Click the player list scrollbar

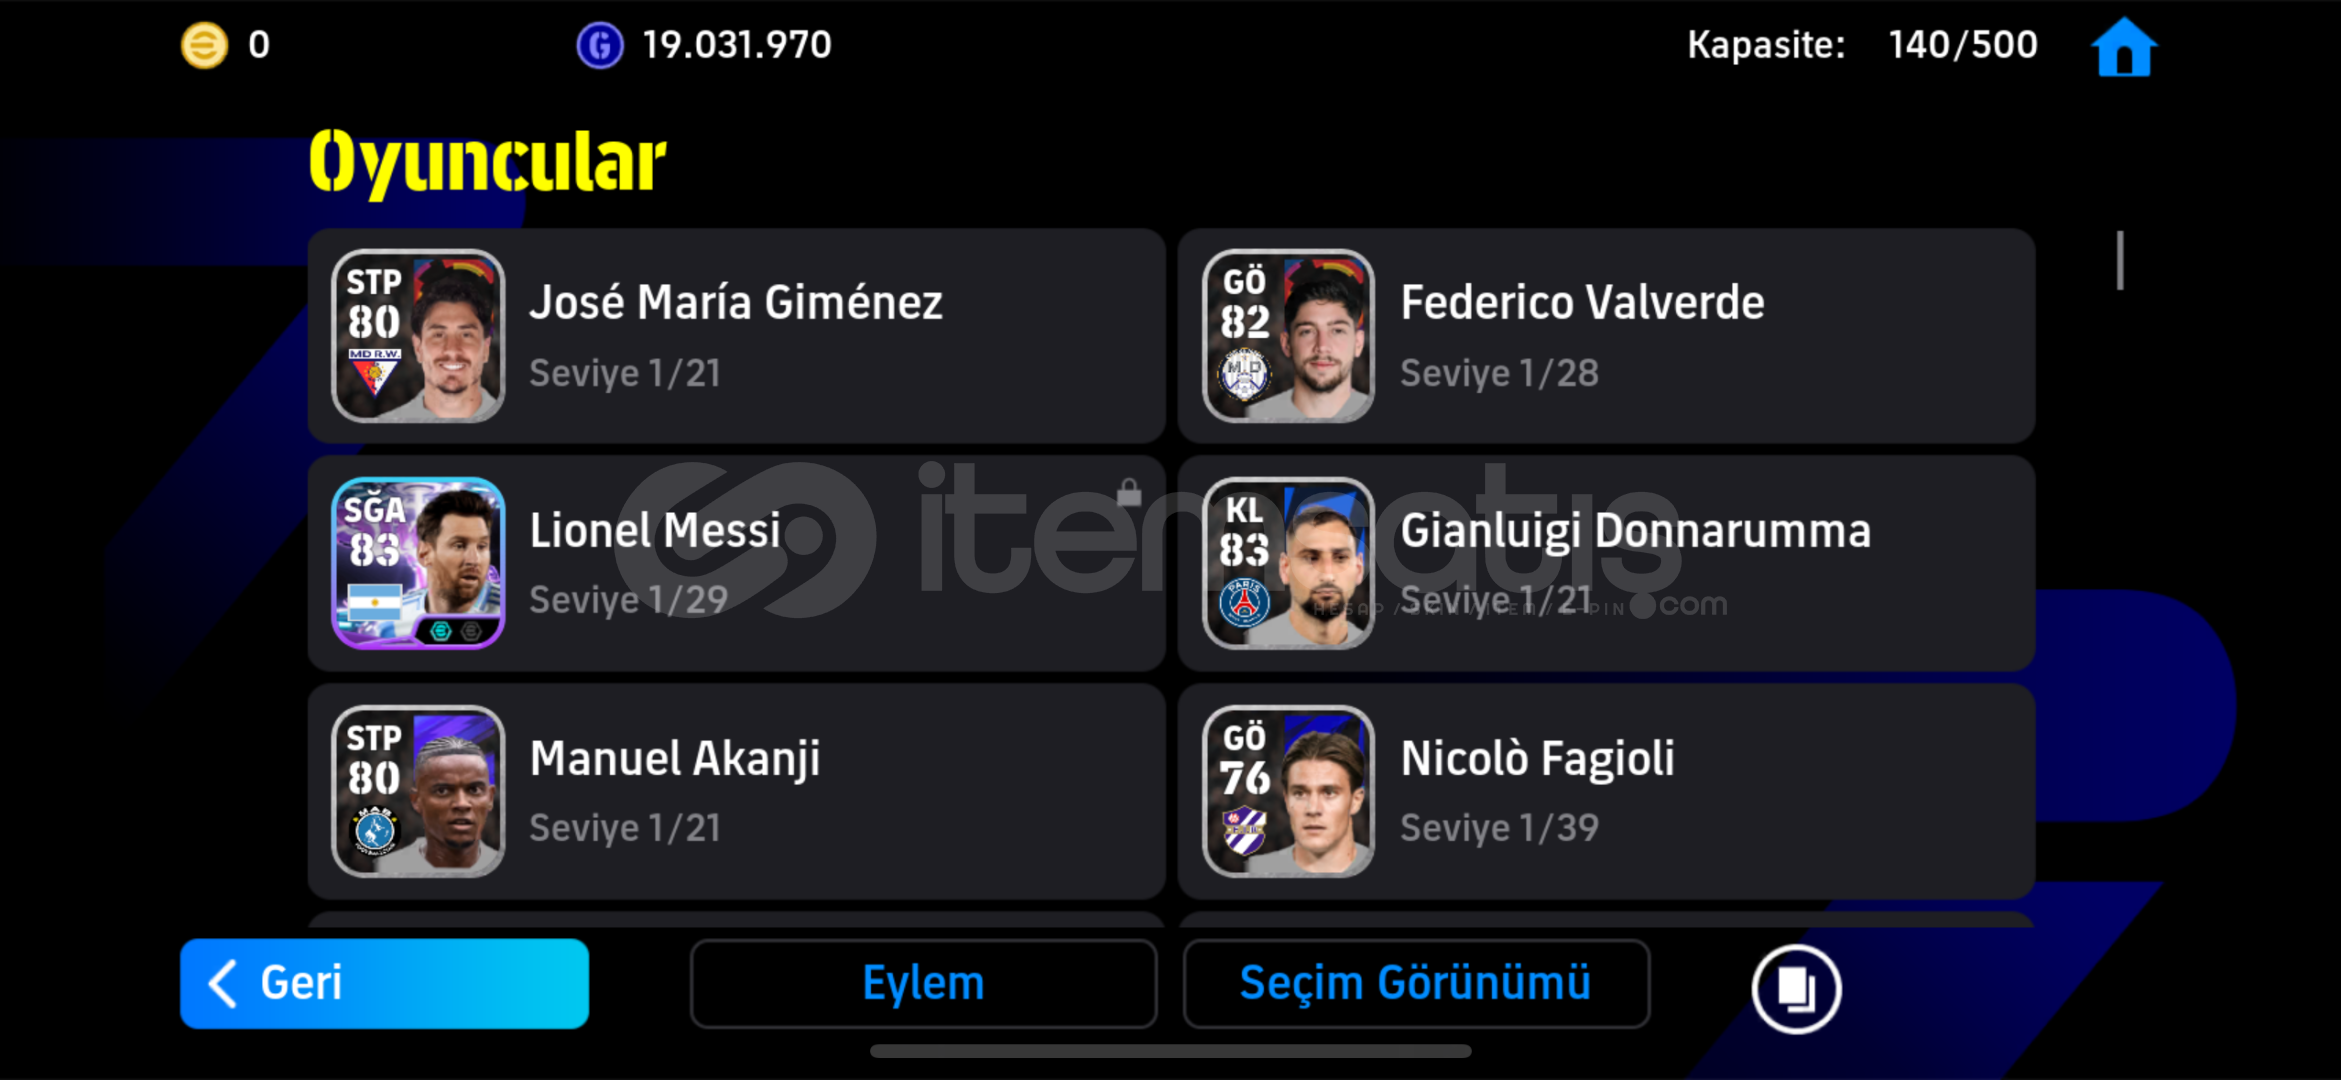pyautogui.click(x=2120, y=260)
